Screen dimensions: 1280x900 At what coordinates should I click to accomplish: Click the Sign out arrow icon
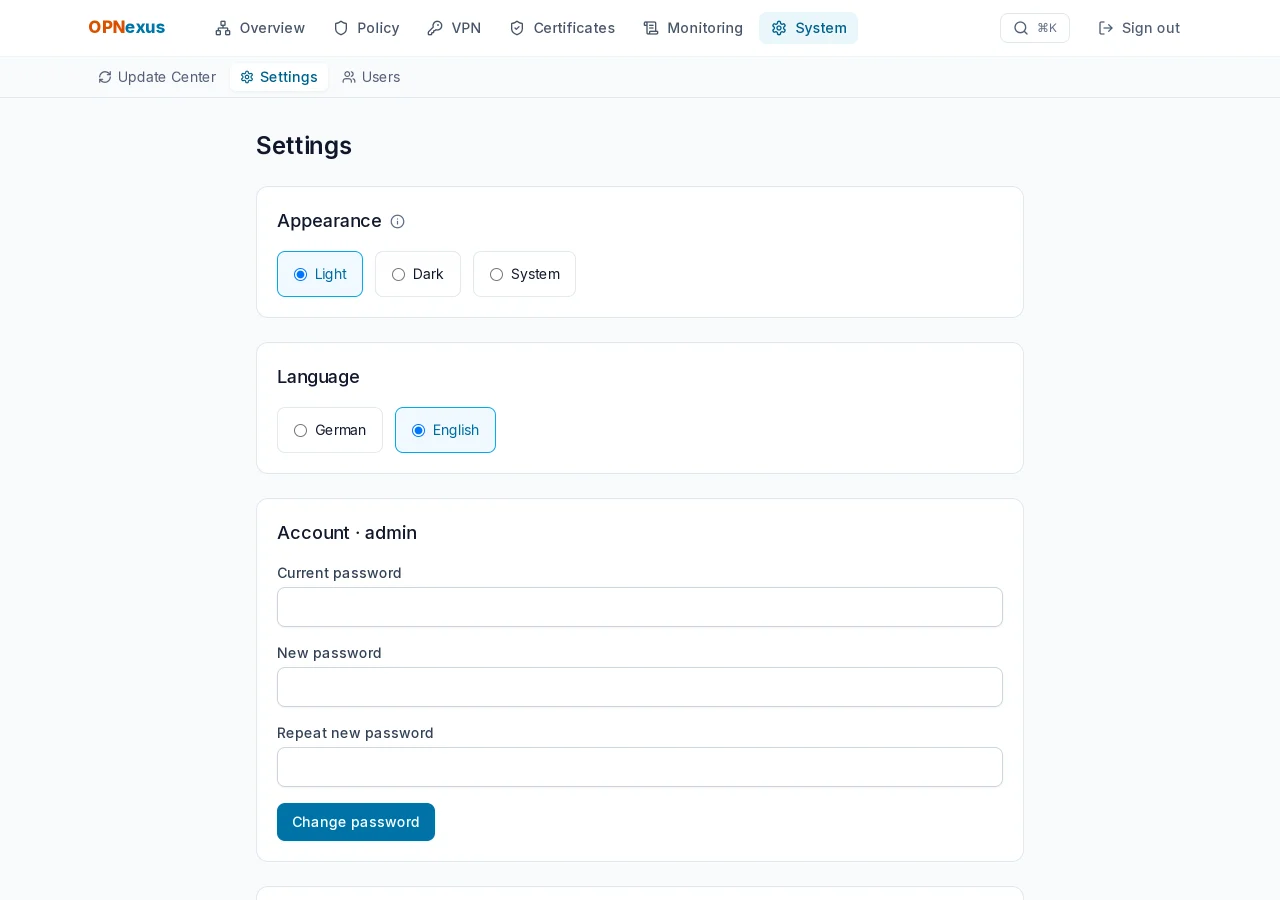pyautogui.click(x=1106, y=28)
